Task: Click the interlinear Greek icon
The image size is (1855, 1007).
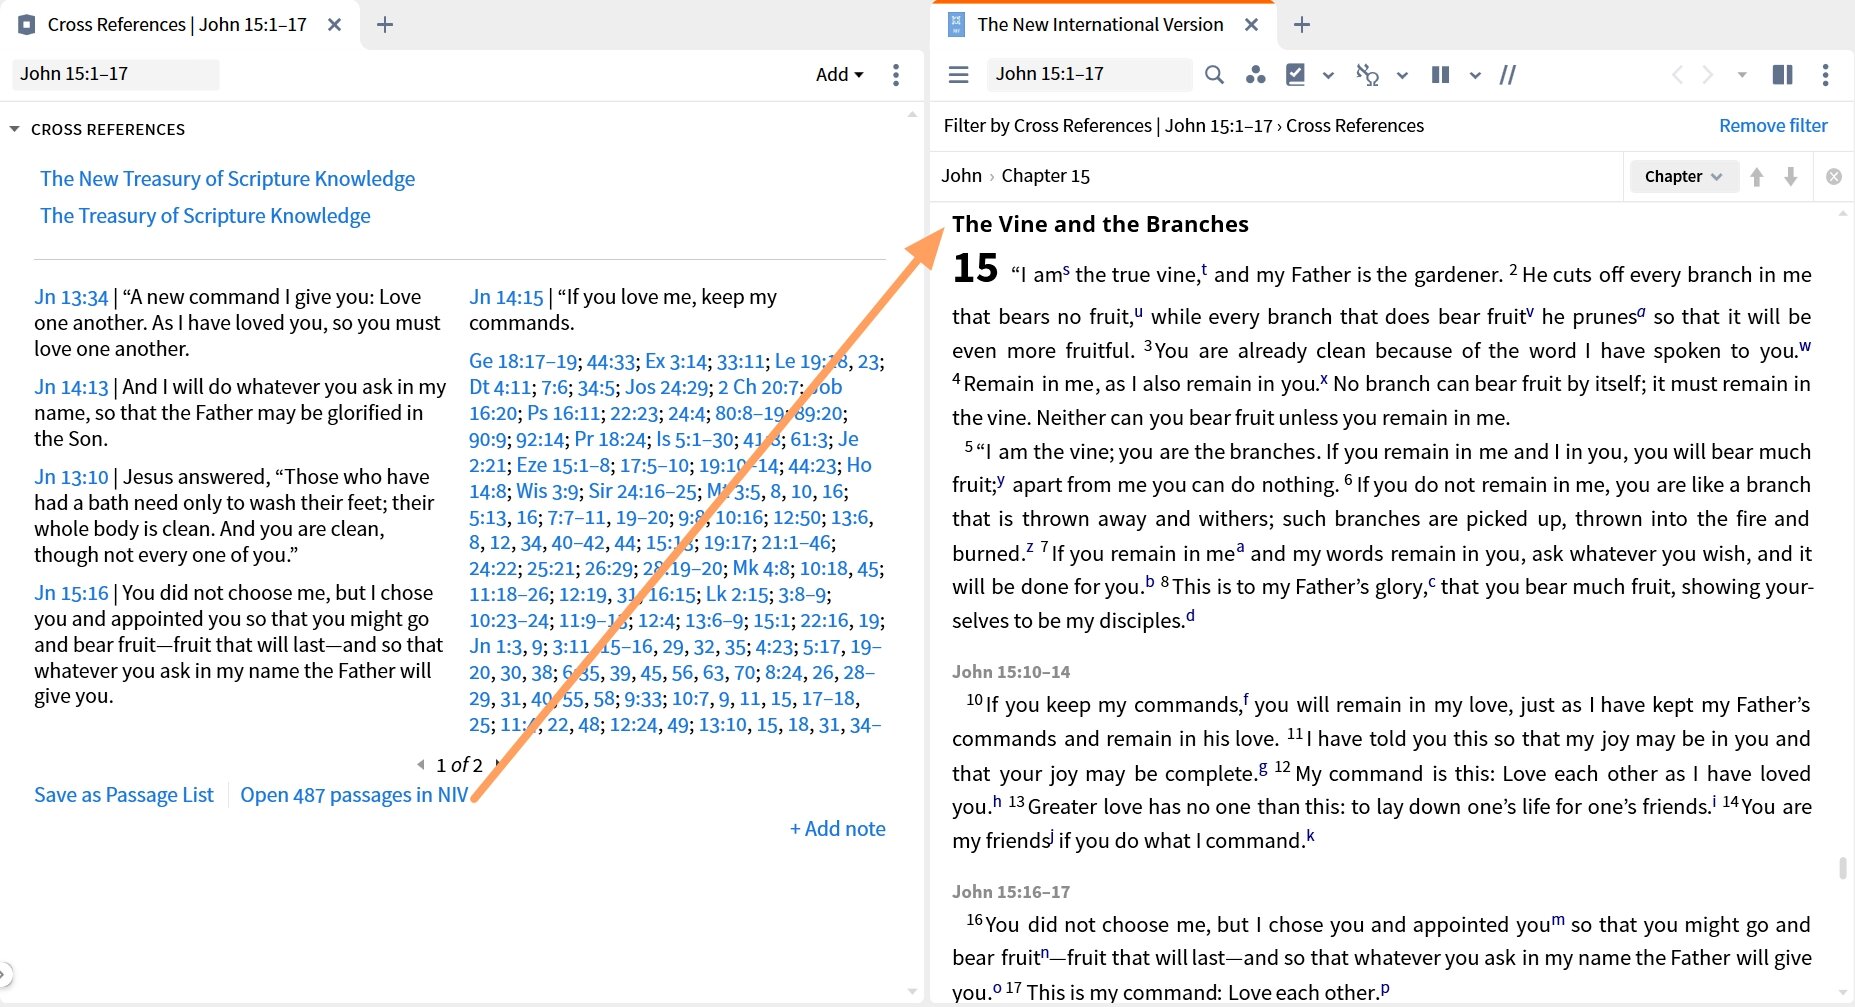Action: coord(1367,74)
